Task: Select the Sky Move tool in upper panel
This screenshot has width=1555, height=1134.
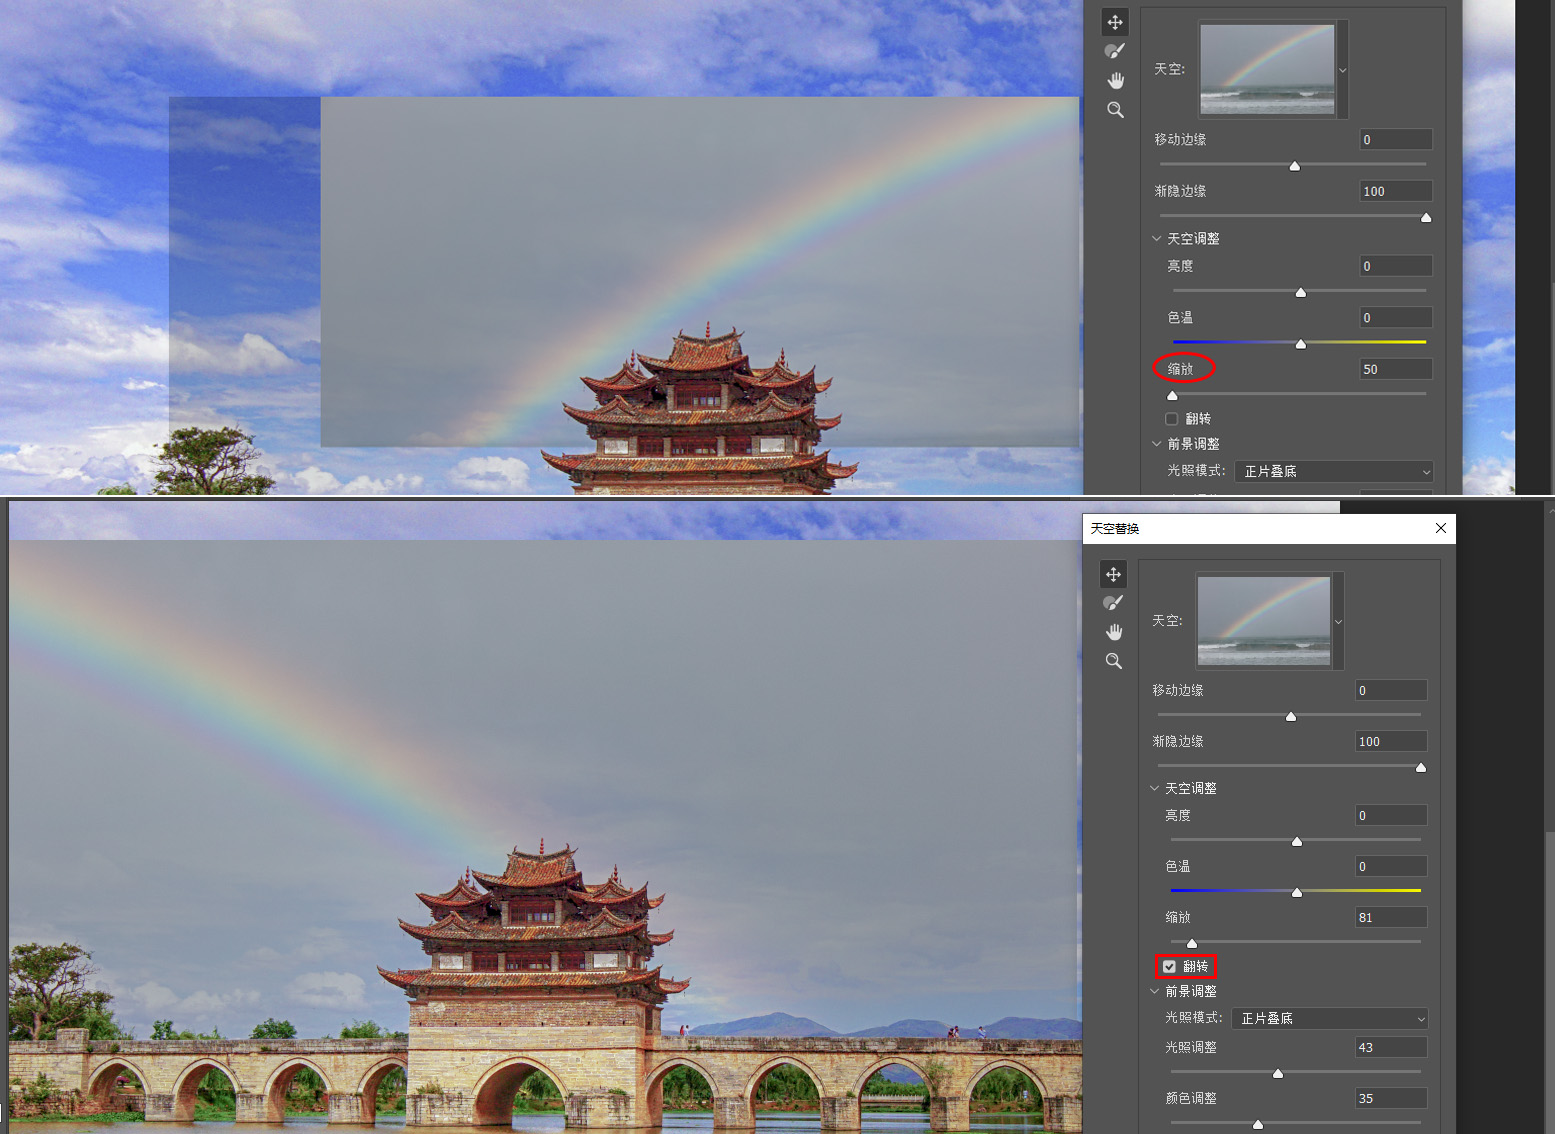Action: (1115, 22)
